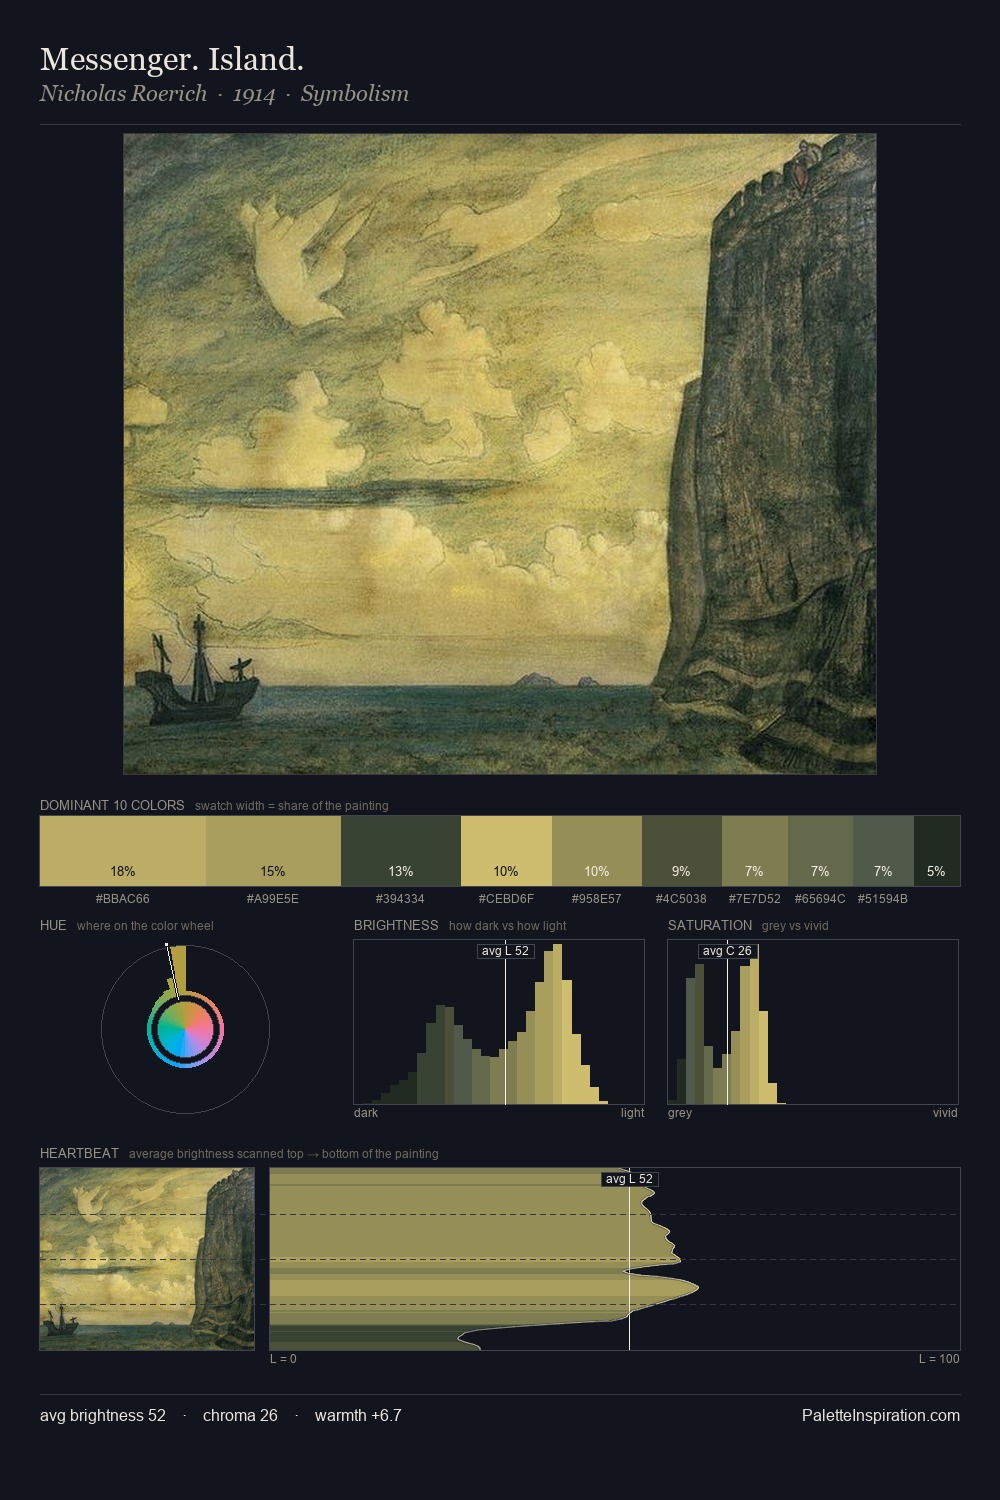Click the HUE section heading
Image resolution: width=1000 pixels, height=1500 pixels.
click(53, 925)
